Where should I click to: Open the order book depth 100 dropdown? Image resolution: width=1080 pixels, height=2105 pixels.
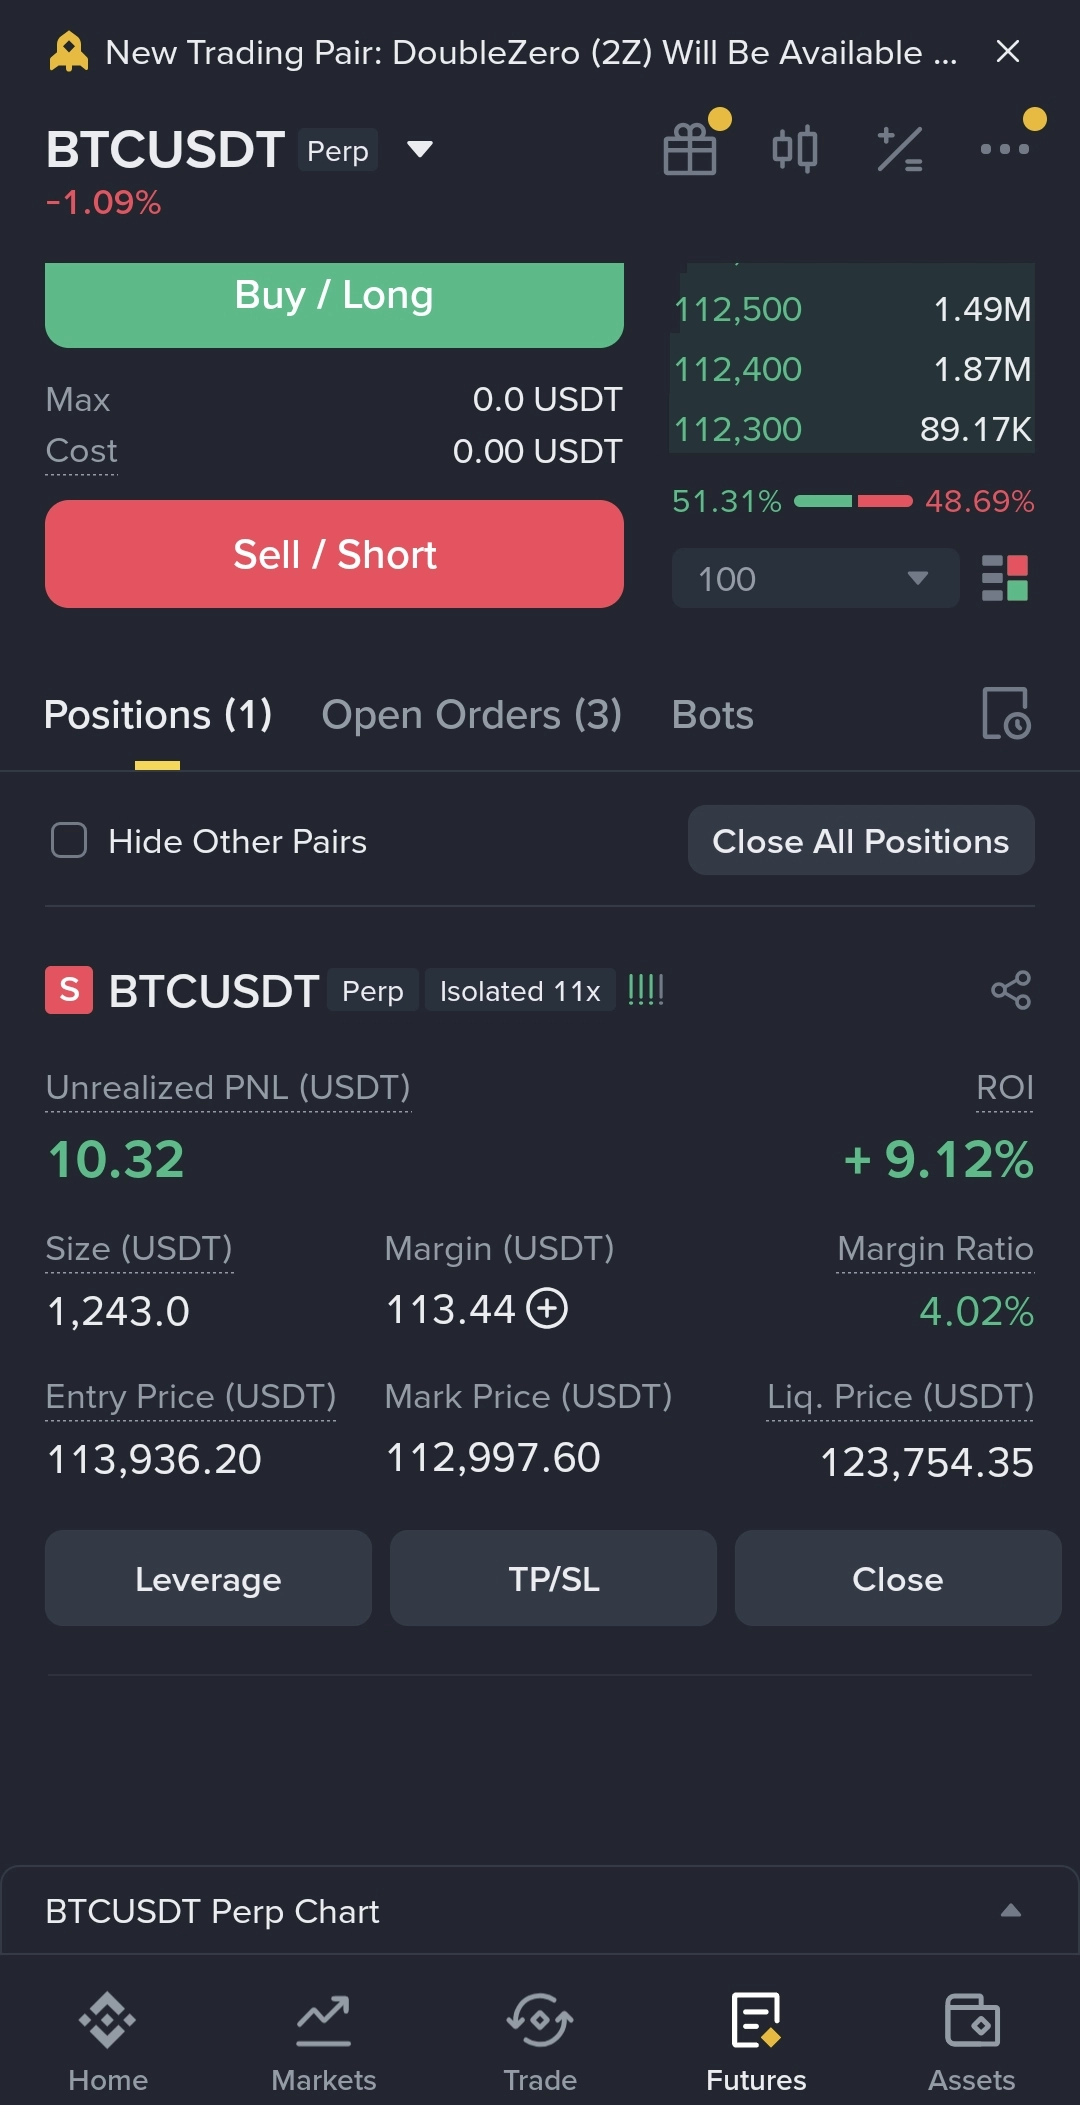pyautogui.click(x=815, y=578)
